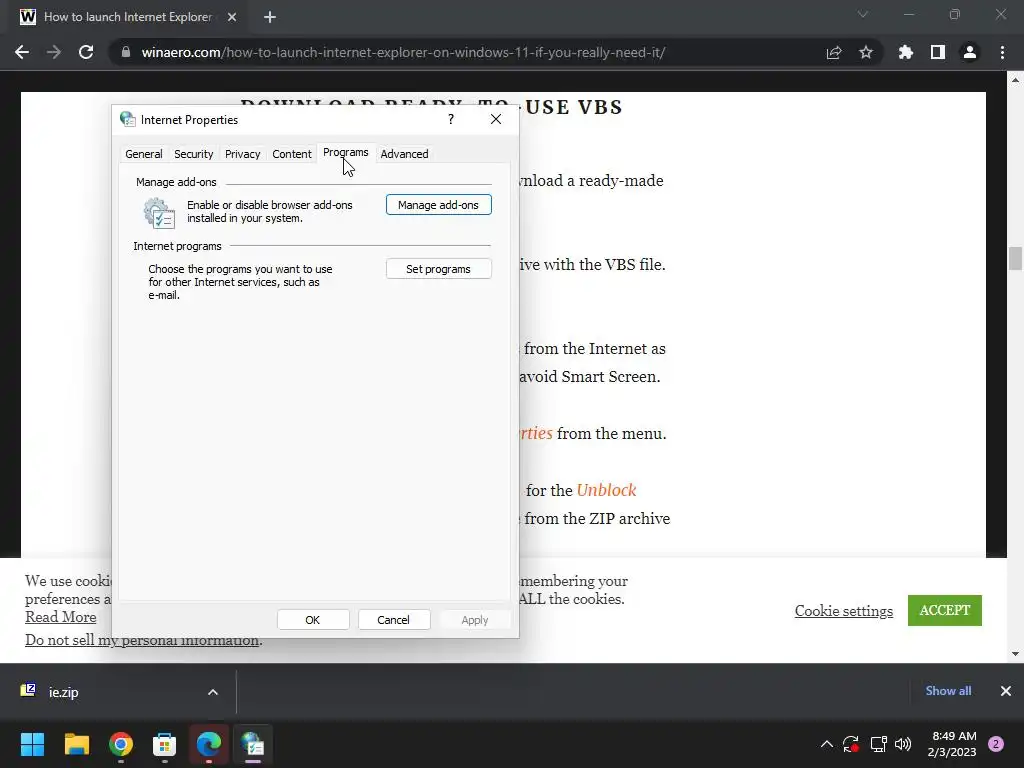Close the Internet Properties dialog
Image resolution: width=1024 pixels, height=768 pixels.
[x=496, y=119]
